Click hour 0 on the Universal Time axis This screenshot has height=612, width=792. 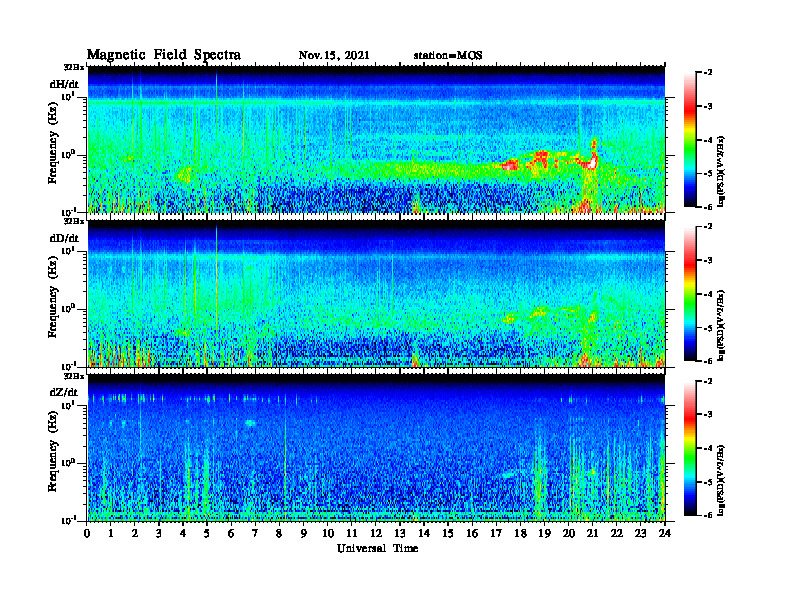click(87, 534)
